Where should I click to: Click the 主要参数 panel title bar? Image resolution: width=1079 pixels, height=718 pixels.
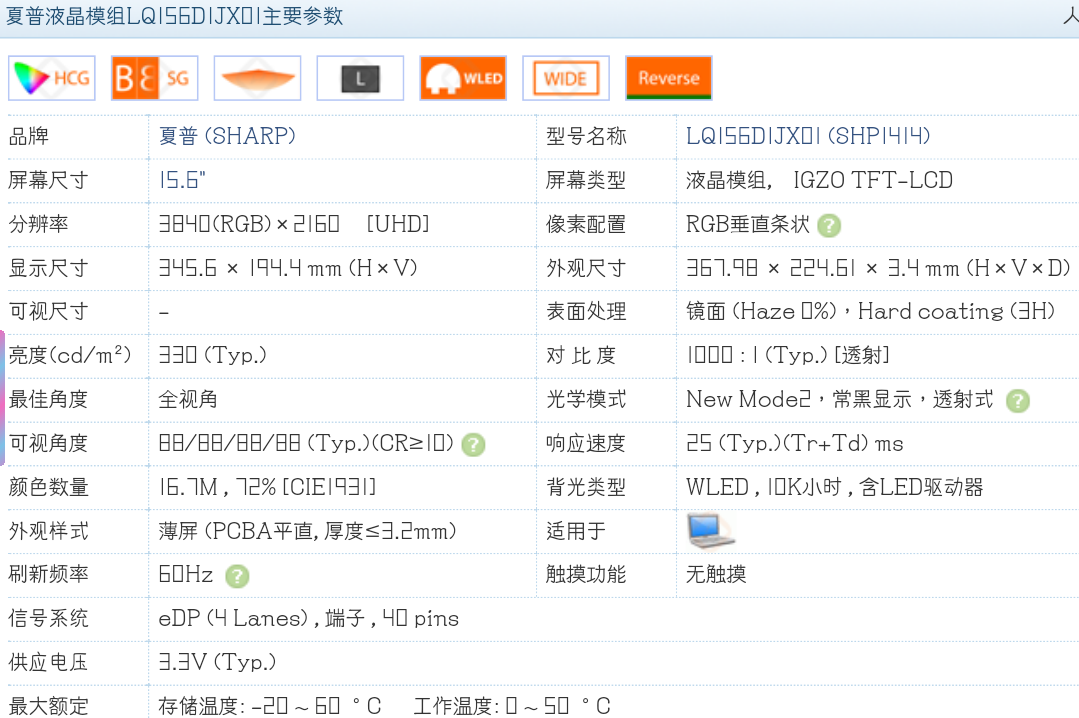click(540, 17)
